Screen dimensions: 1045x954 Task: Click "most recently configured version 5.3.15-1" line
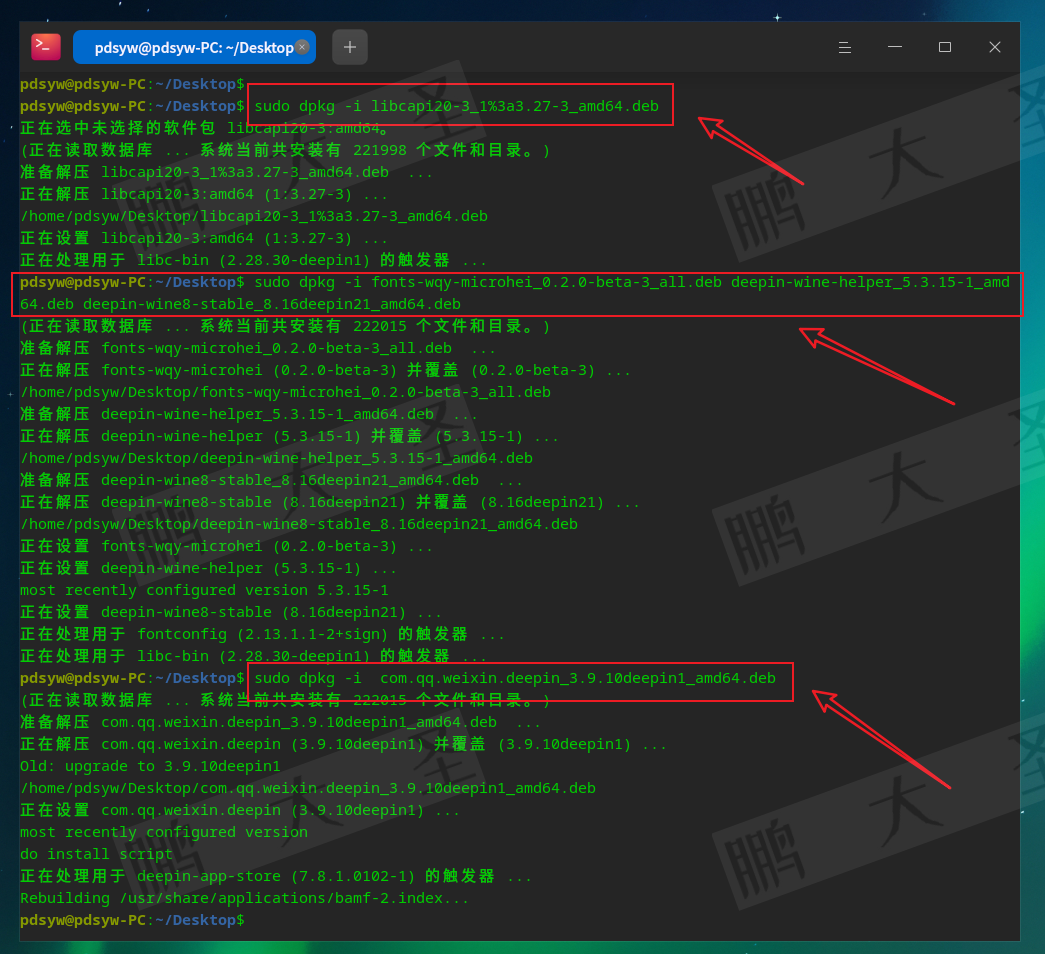click(204, 590)
